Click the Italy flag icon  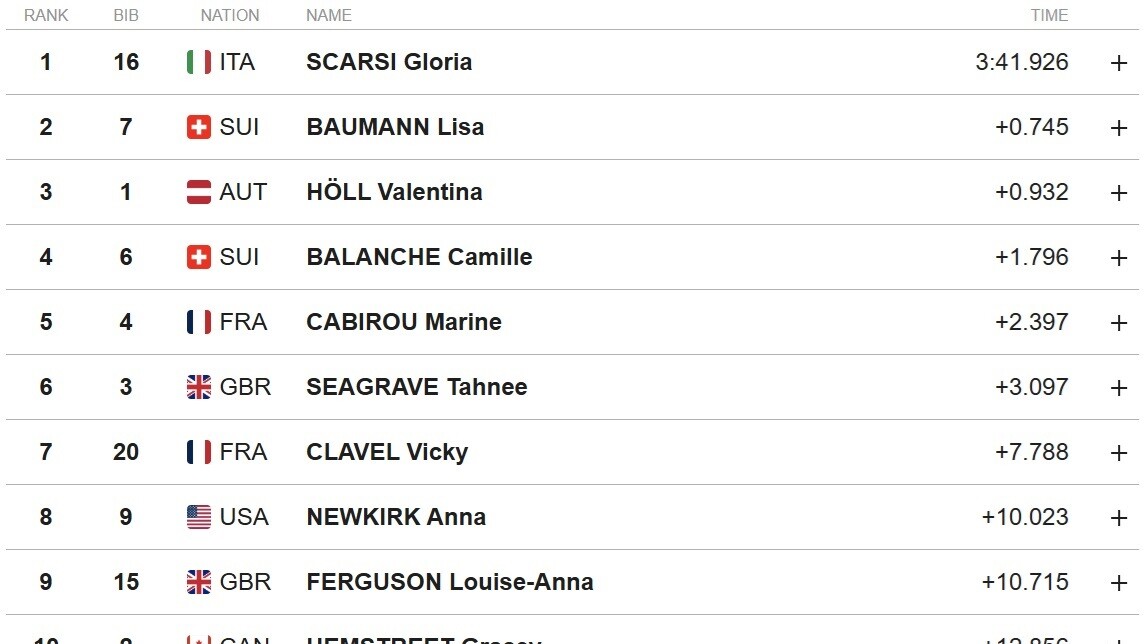tap(199, 62)
